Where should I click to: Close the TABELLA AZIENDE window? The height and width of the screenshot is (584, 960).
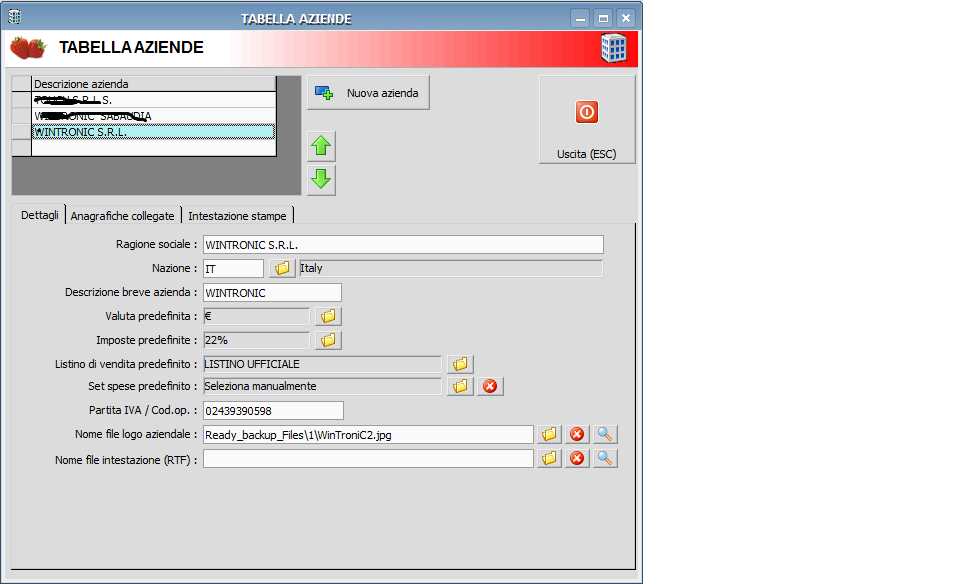(626, 18)
